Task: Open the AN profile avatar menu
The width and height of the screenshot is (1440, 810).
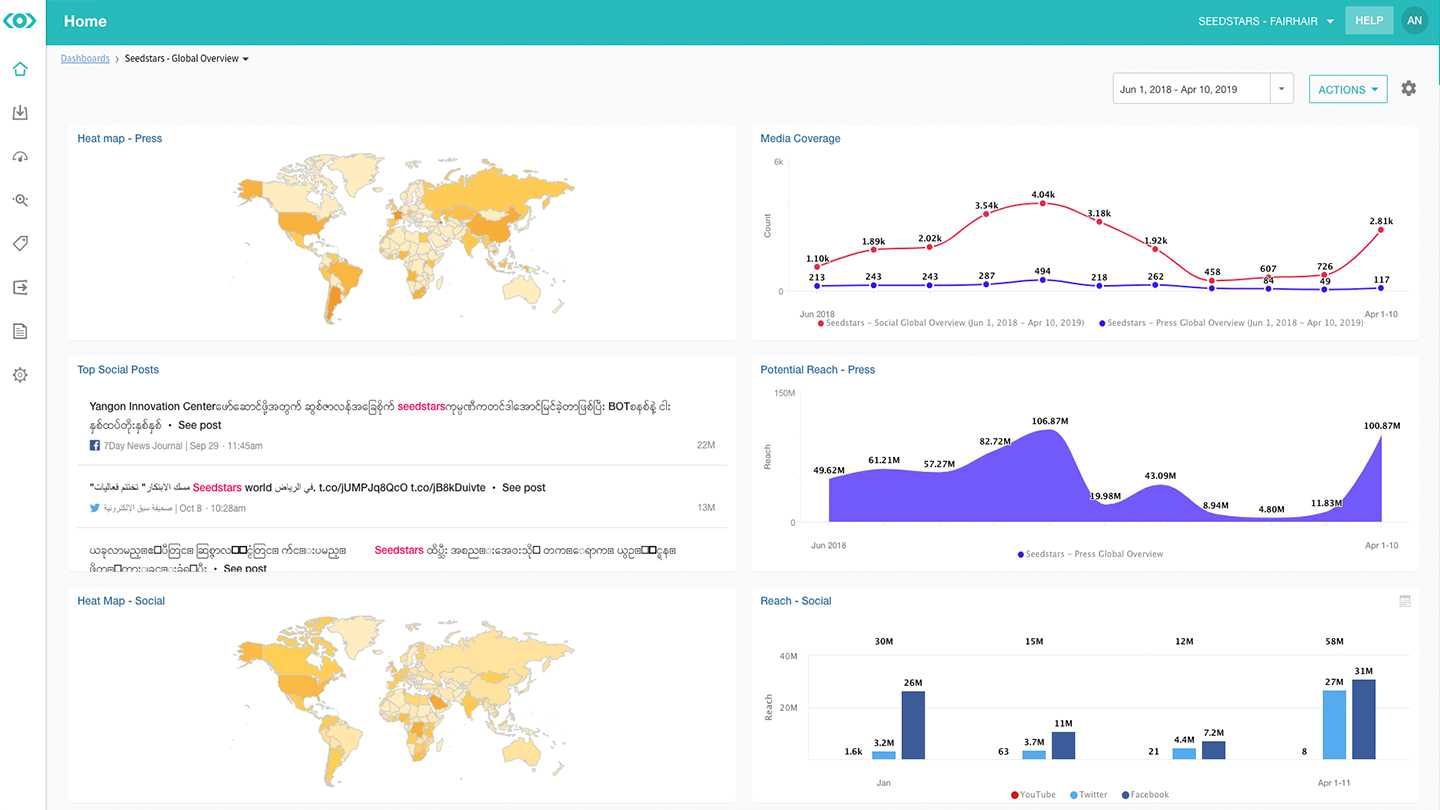Action: (x=1414, y=20)
